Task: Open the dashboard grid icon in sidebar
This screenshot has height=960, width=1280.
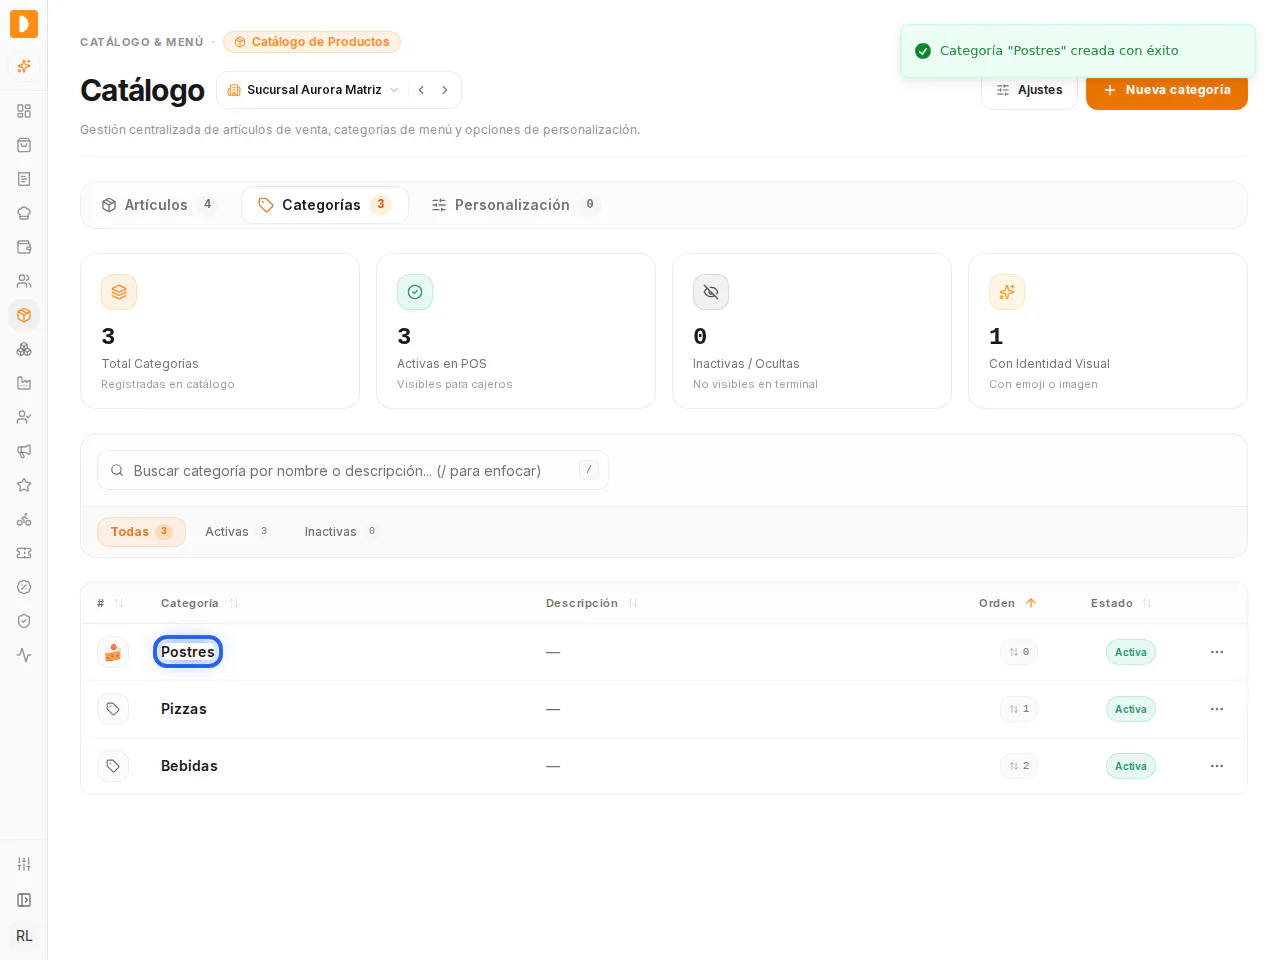Action: pyautogui.click(x=24, y=111)
